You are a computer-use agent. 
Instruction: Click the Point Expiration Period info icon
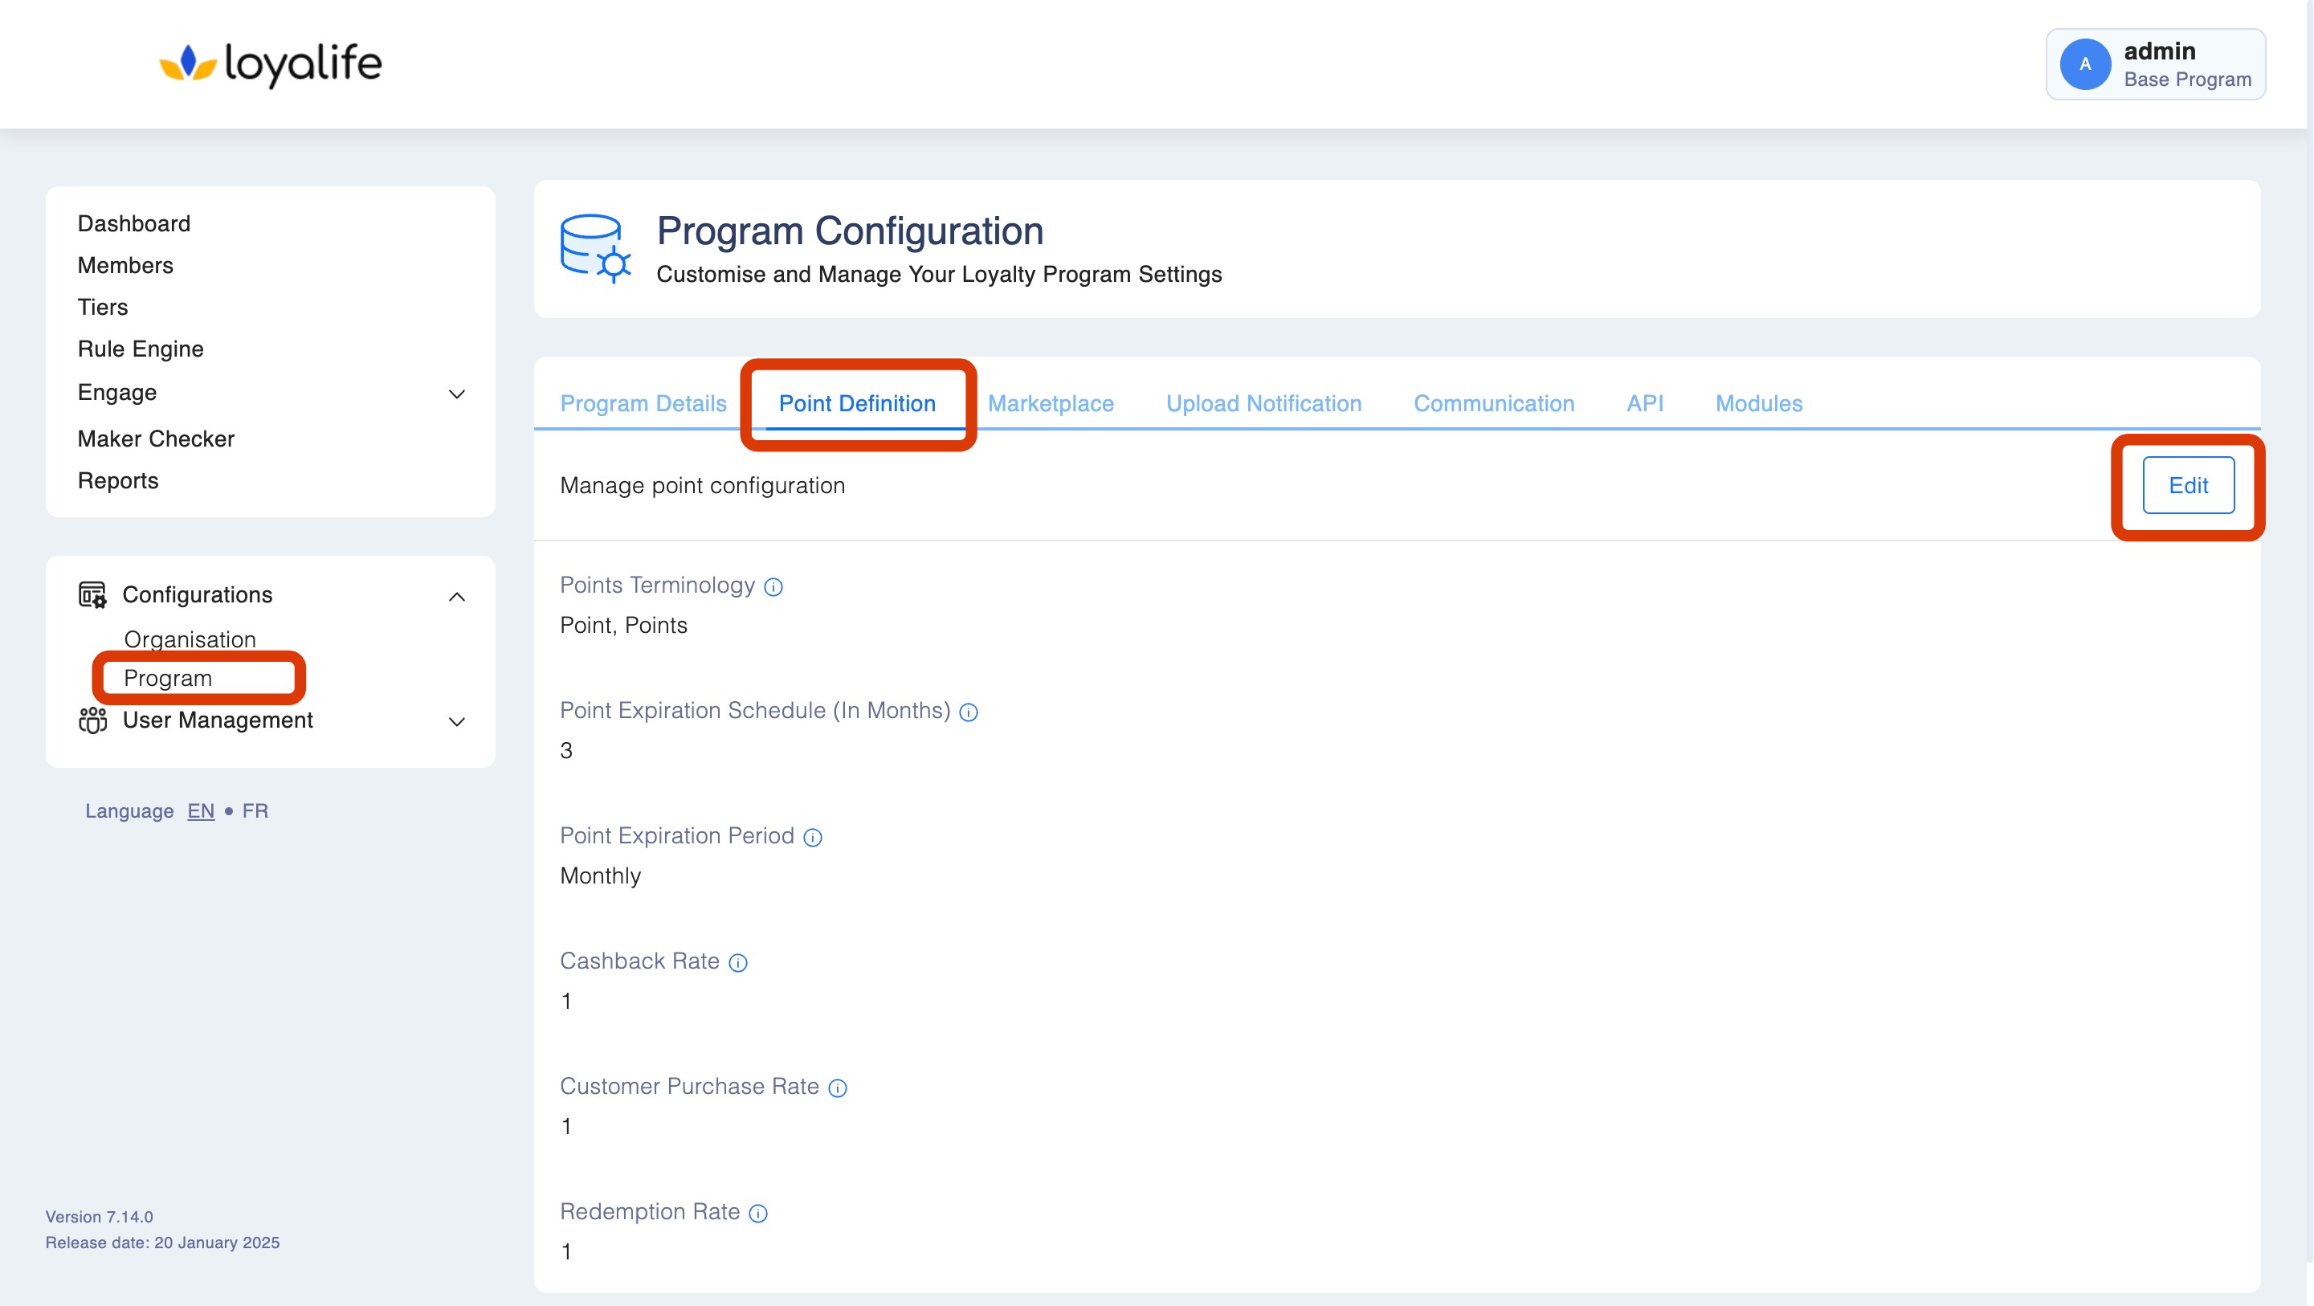click(812, 838)
